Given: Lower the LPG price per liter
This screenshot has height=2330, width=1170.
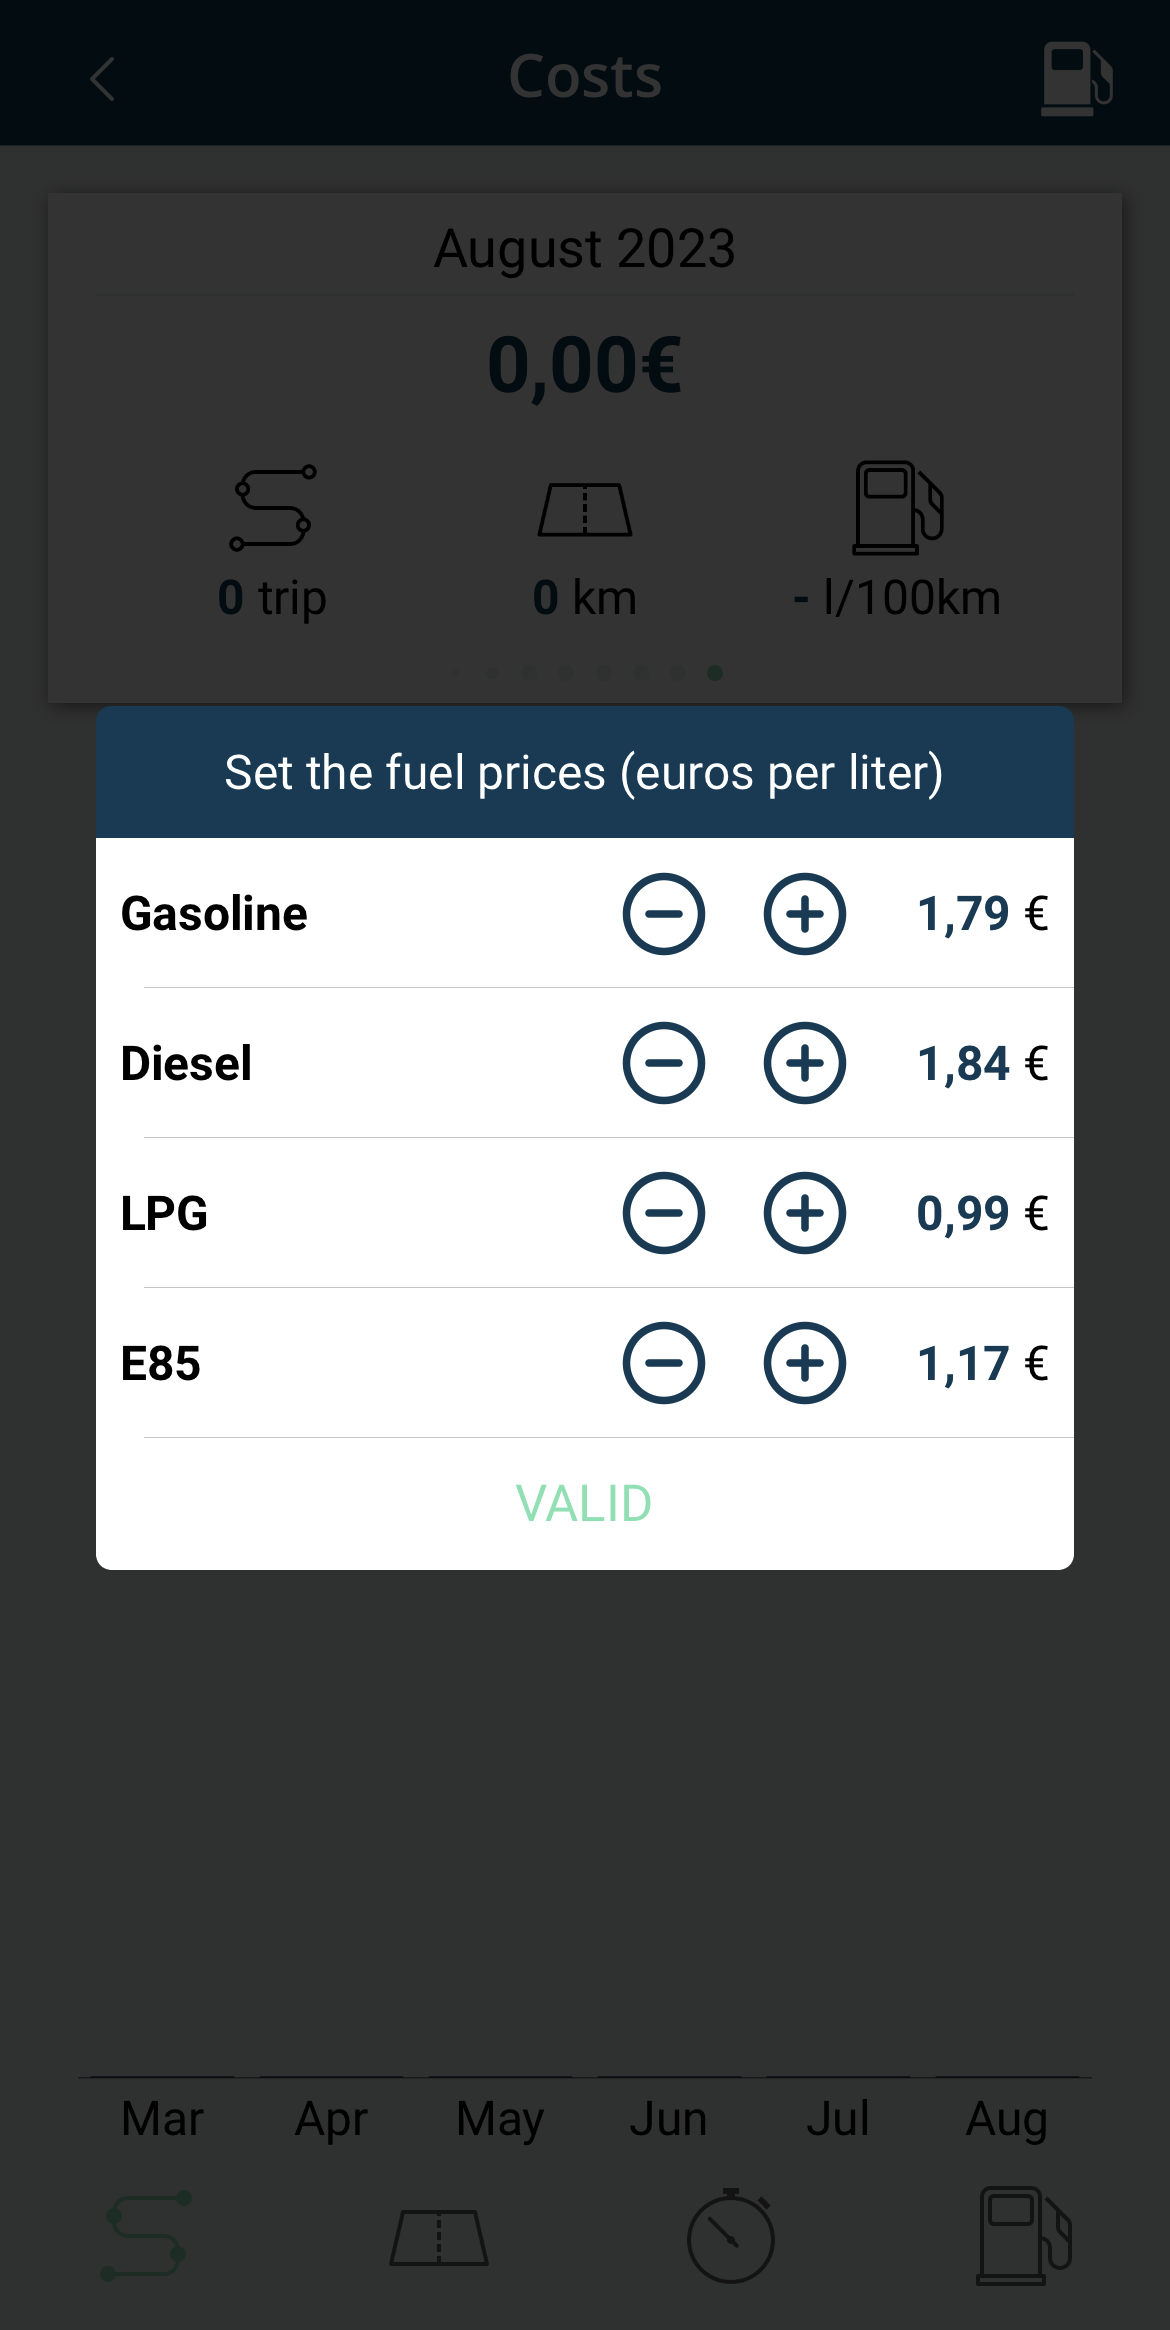Looking at the screenshot, I should (663, 1213).
